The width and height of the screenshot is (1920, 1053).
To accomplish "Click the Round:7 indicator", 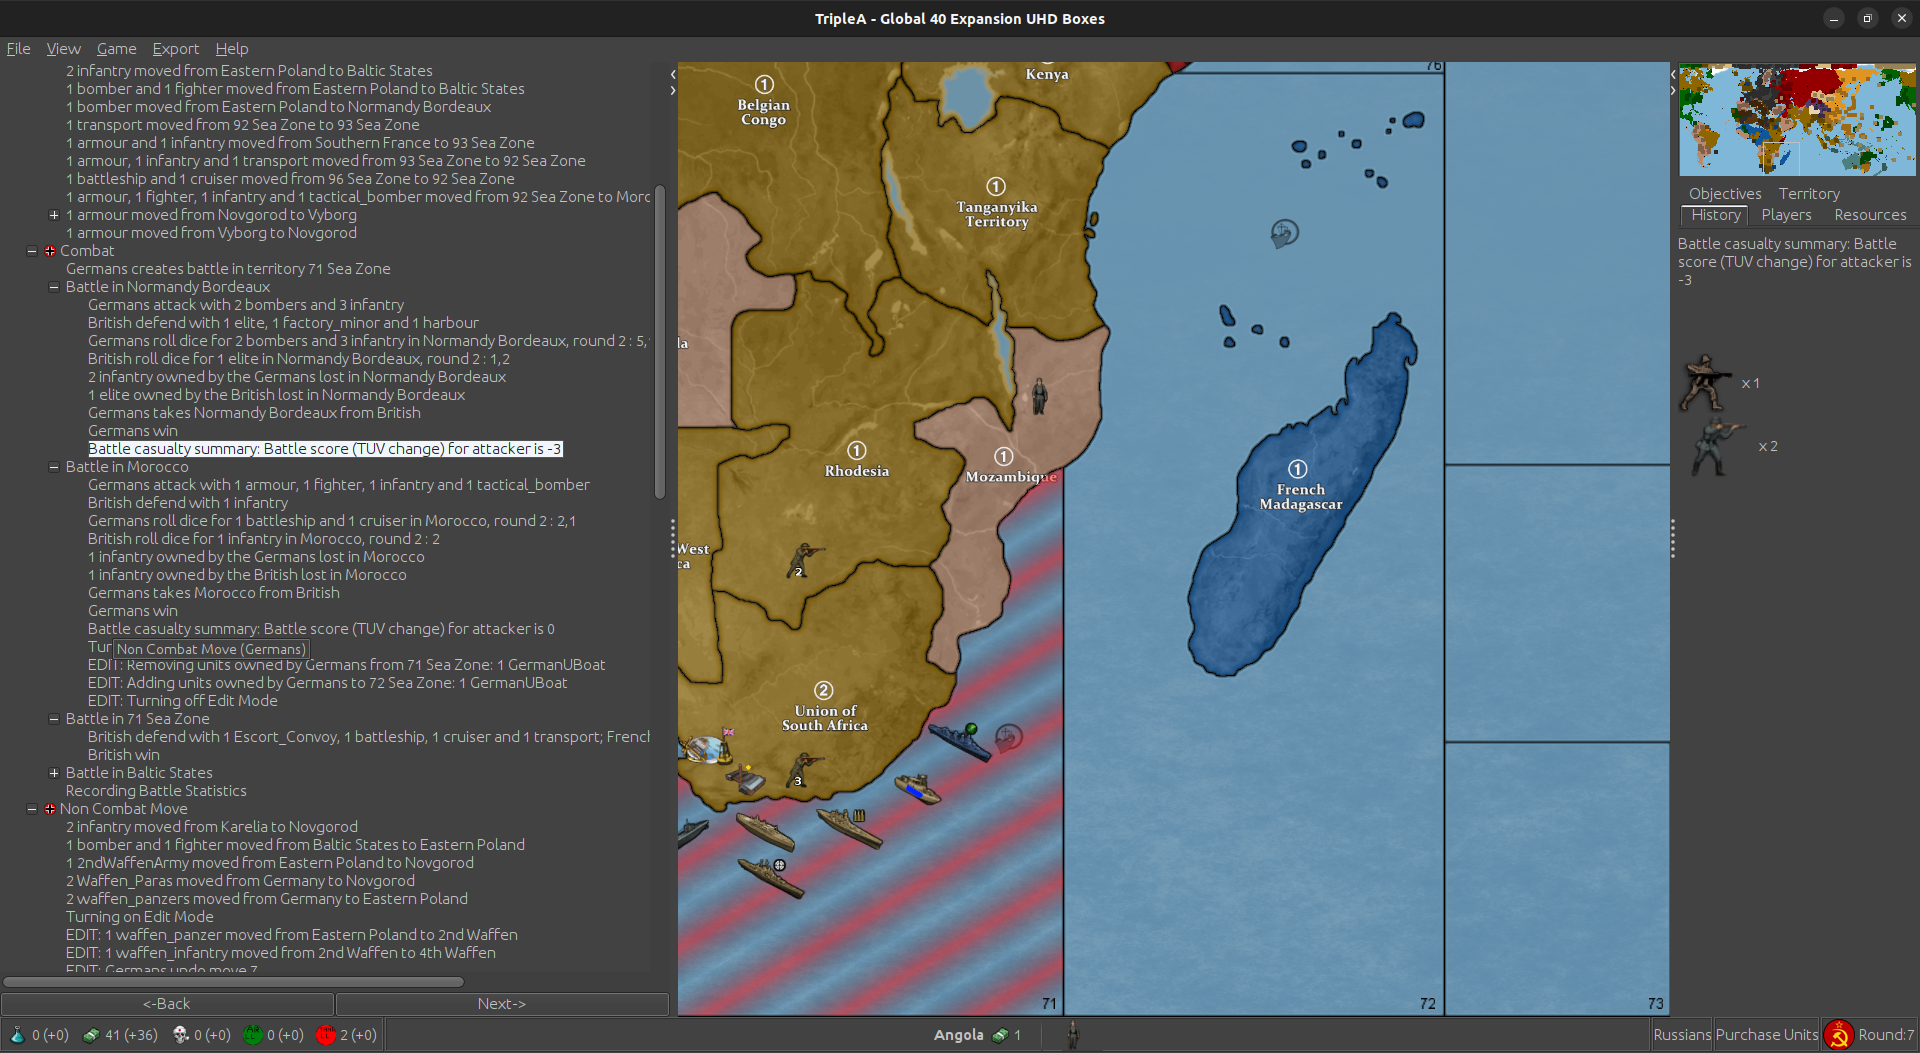I will pyautogui.click(x=1886, y=1035).
